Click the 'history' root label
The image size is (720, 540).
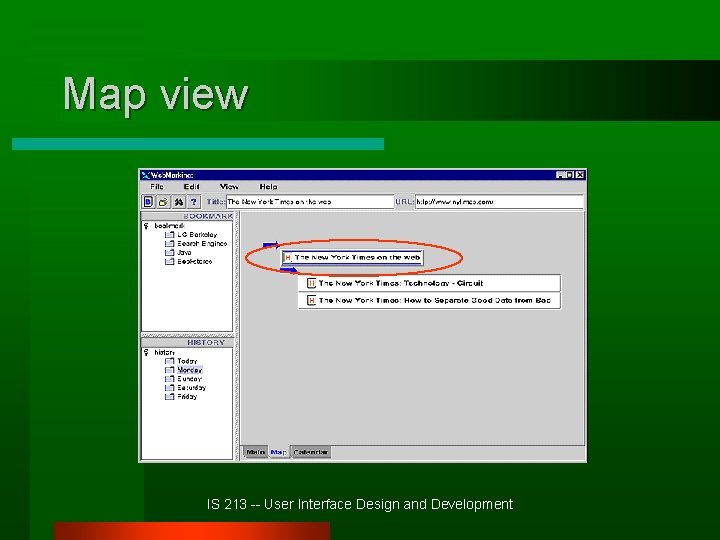(x=164, y=353)
